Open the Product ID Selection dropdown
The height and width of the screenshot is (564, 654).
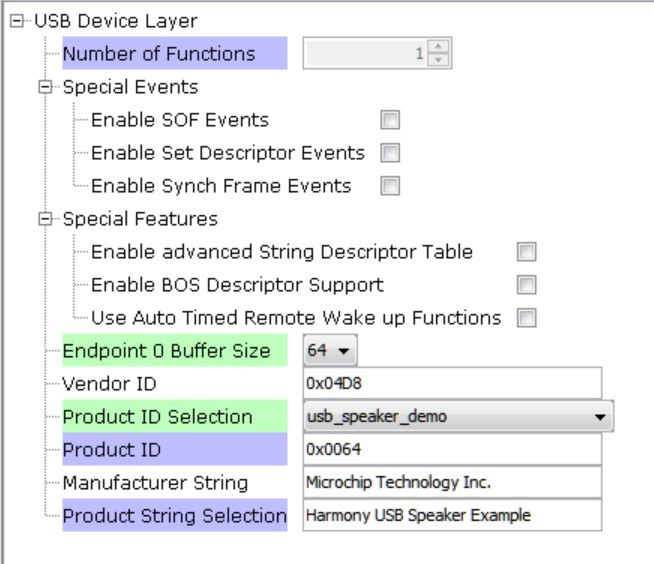pyautogui.click(x=458, y=416)
